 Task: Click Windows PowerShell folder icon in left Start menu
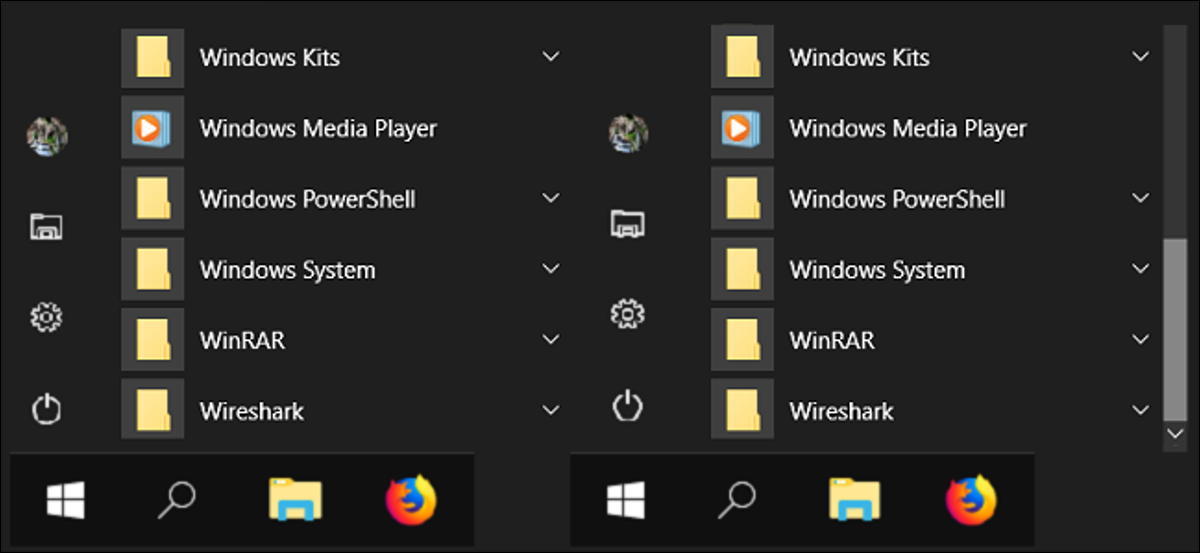click(152, 198)
